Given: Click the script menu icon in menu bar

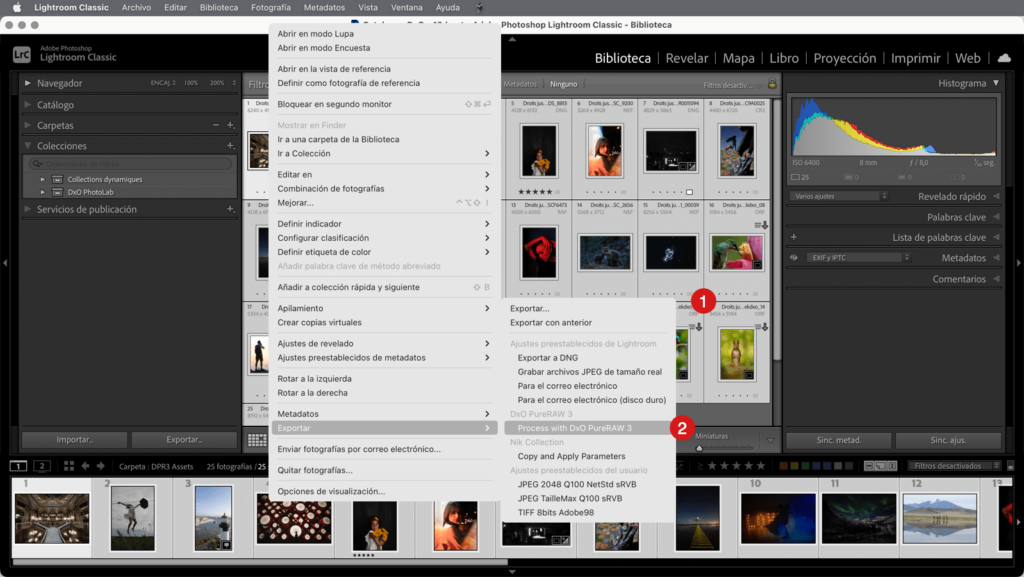Looking at the screenshot, I should pyautogui.click(x=479, y=8).
